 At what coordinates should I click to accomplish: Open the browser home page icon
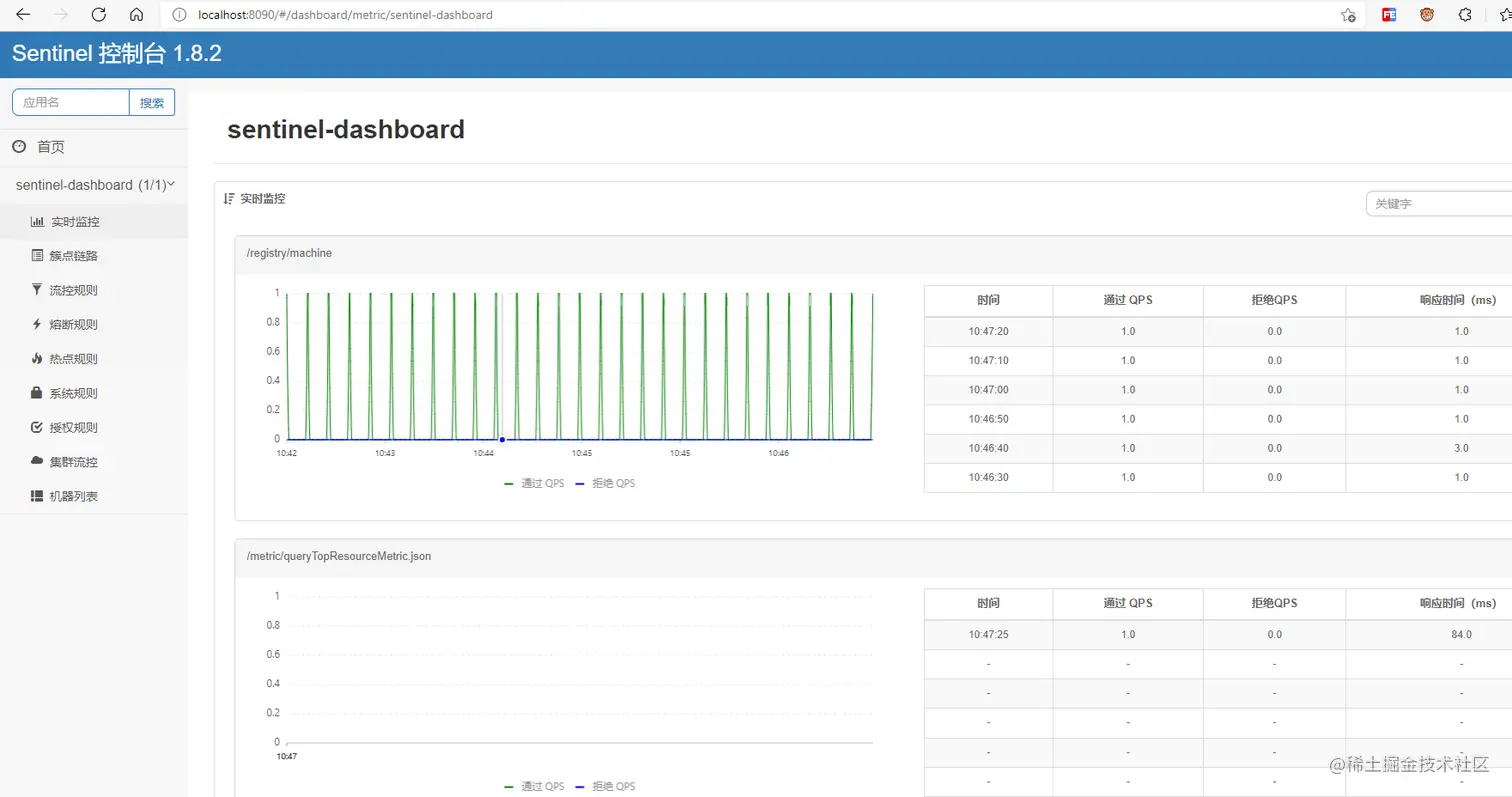(136, 15)
